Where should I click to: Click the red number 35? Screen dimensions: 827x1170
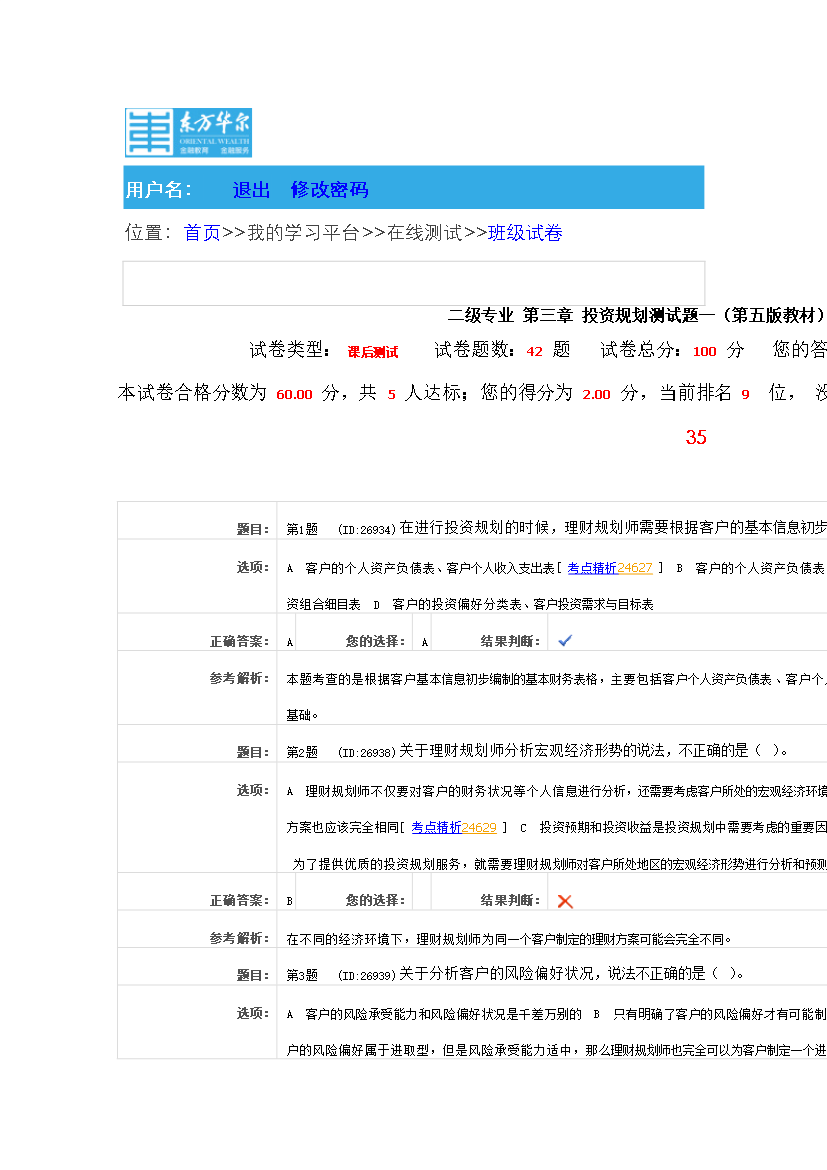click(x=696, y=437)
